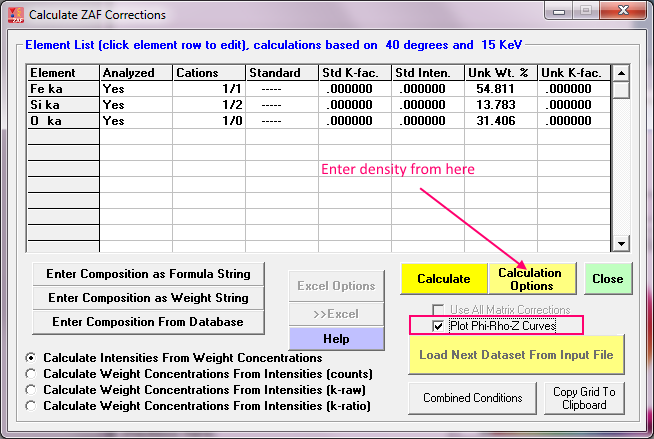
Task: Click the ZAF application icon in title bar
Action: 13,14
